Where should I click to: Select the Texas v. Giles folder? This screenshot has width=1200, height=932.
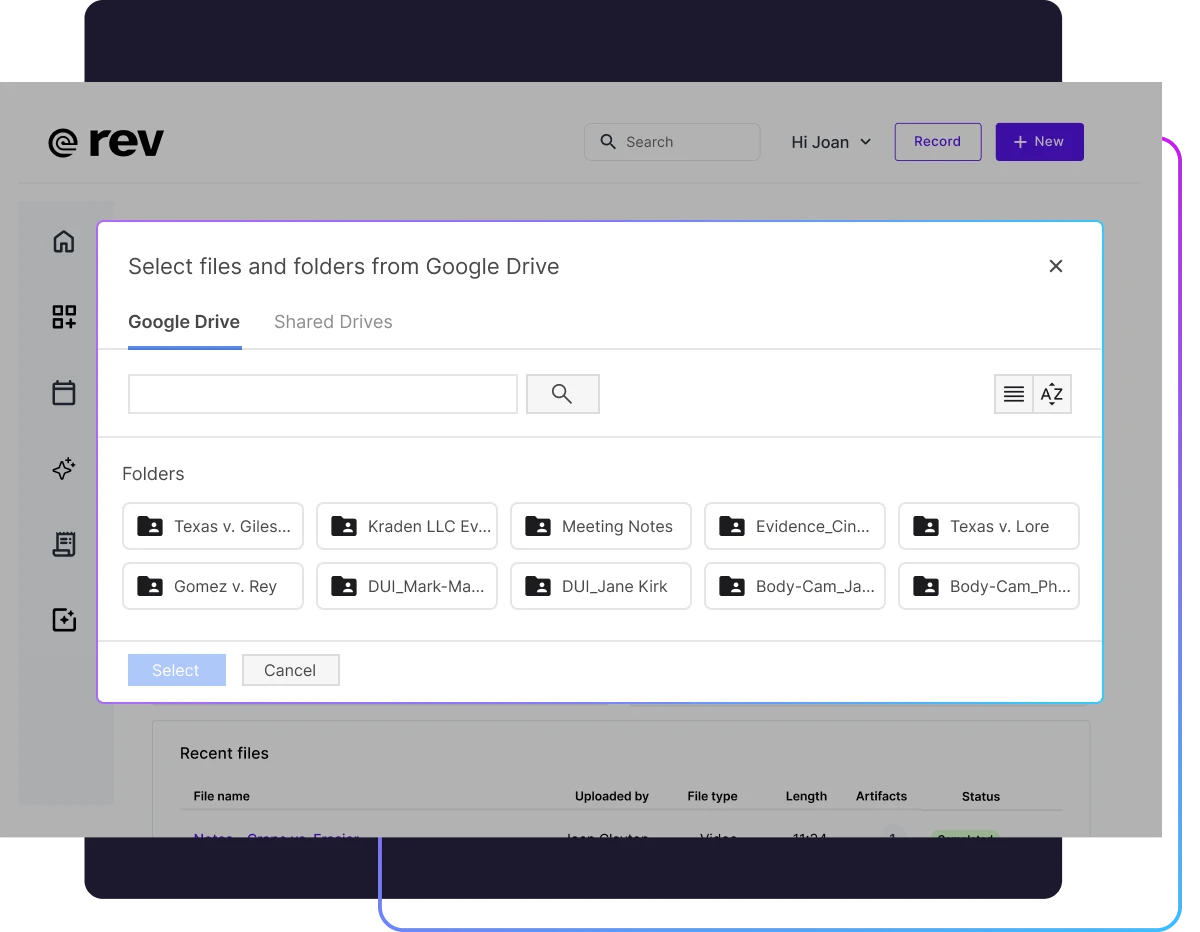[212, 526]
